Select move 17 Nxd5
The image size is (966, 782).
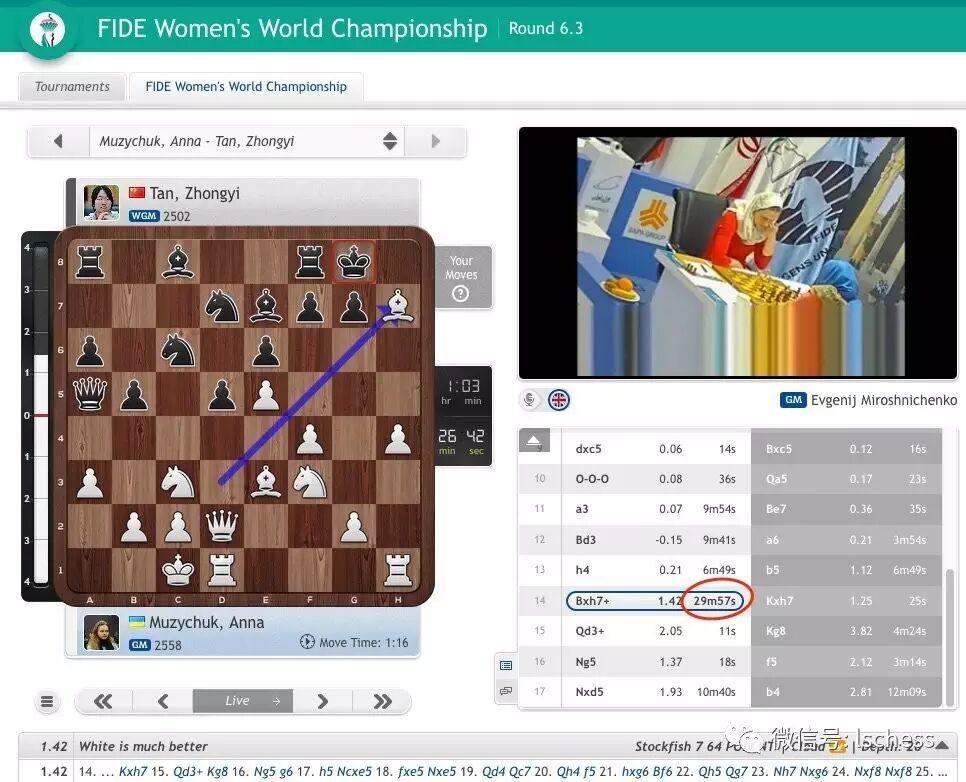[656, 692]
